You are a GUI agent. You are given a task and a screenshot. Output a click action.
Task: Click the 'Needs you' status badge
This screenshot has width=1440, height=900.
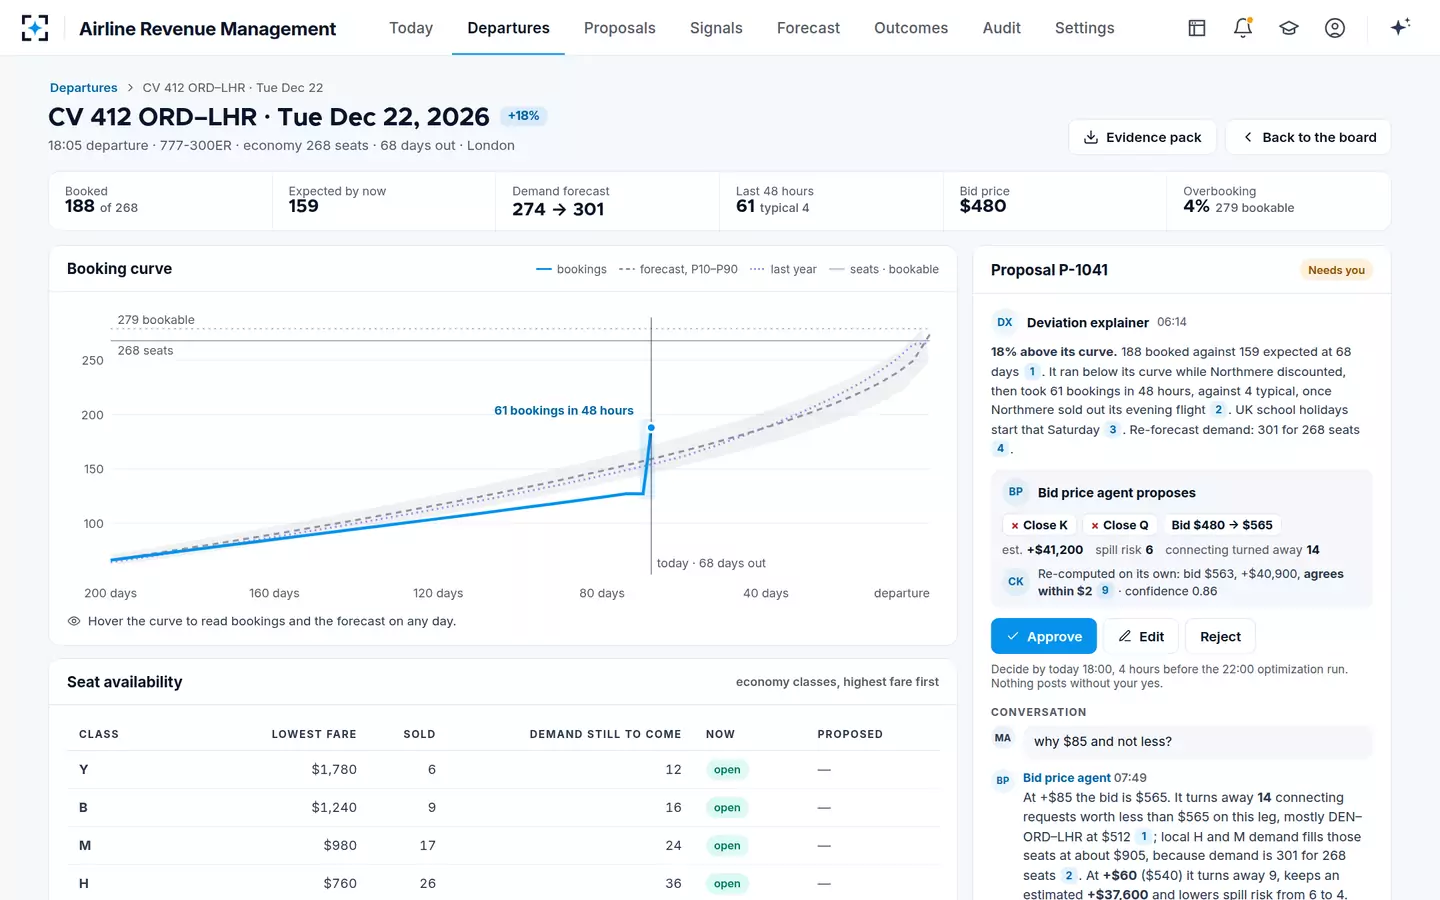[1336, 270]
